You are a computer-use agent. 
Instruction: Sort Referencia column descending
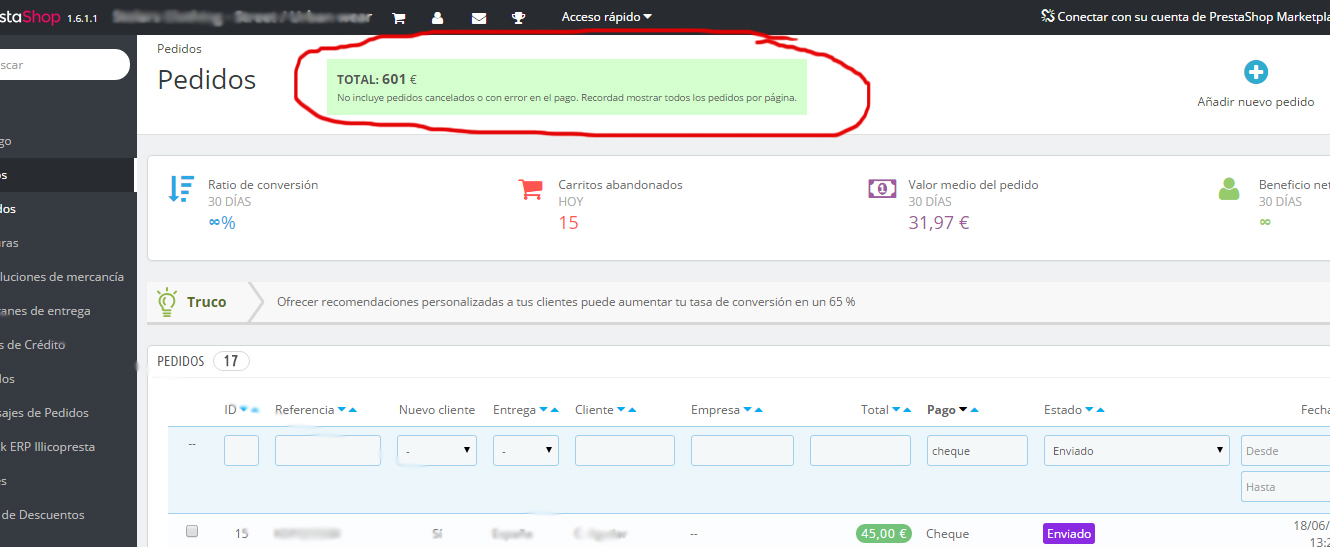[x=342, y=410]
